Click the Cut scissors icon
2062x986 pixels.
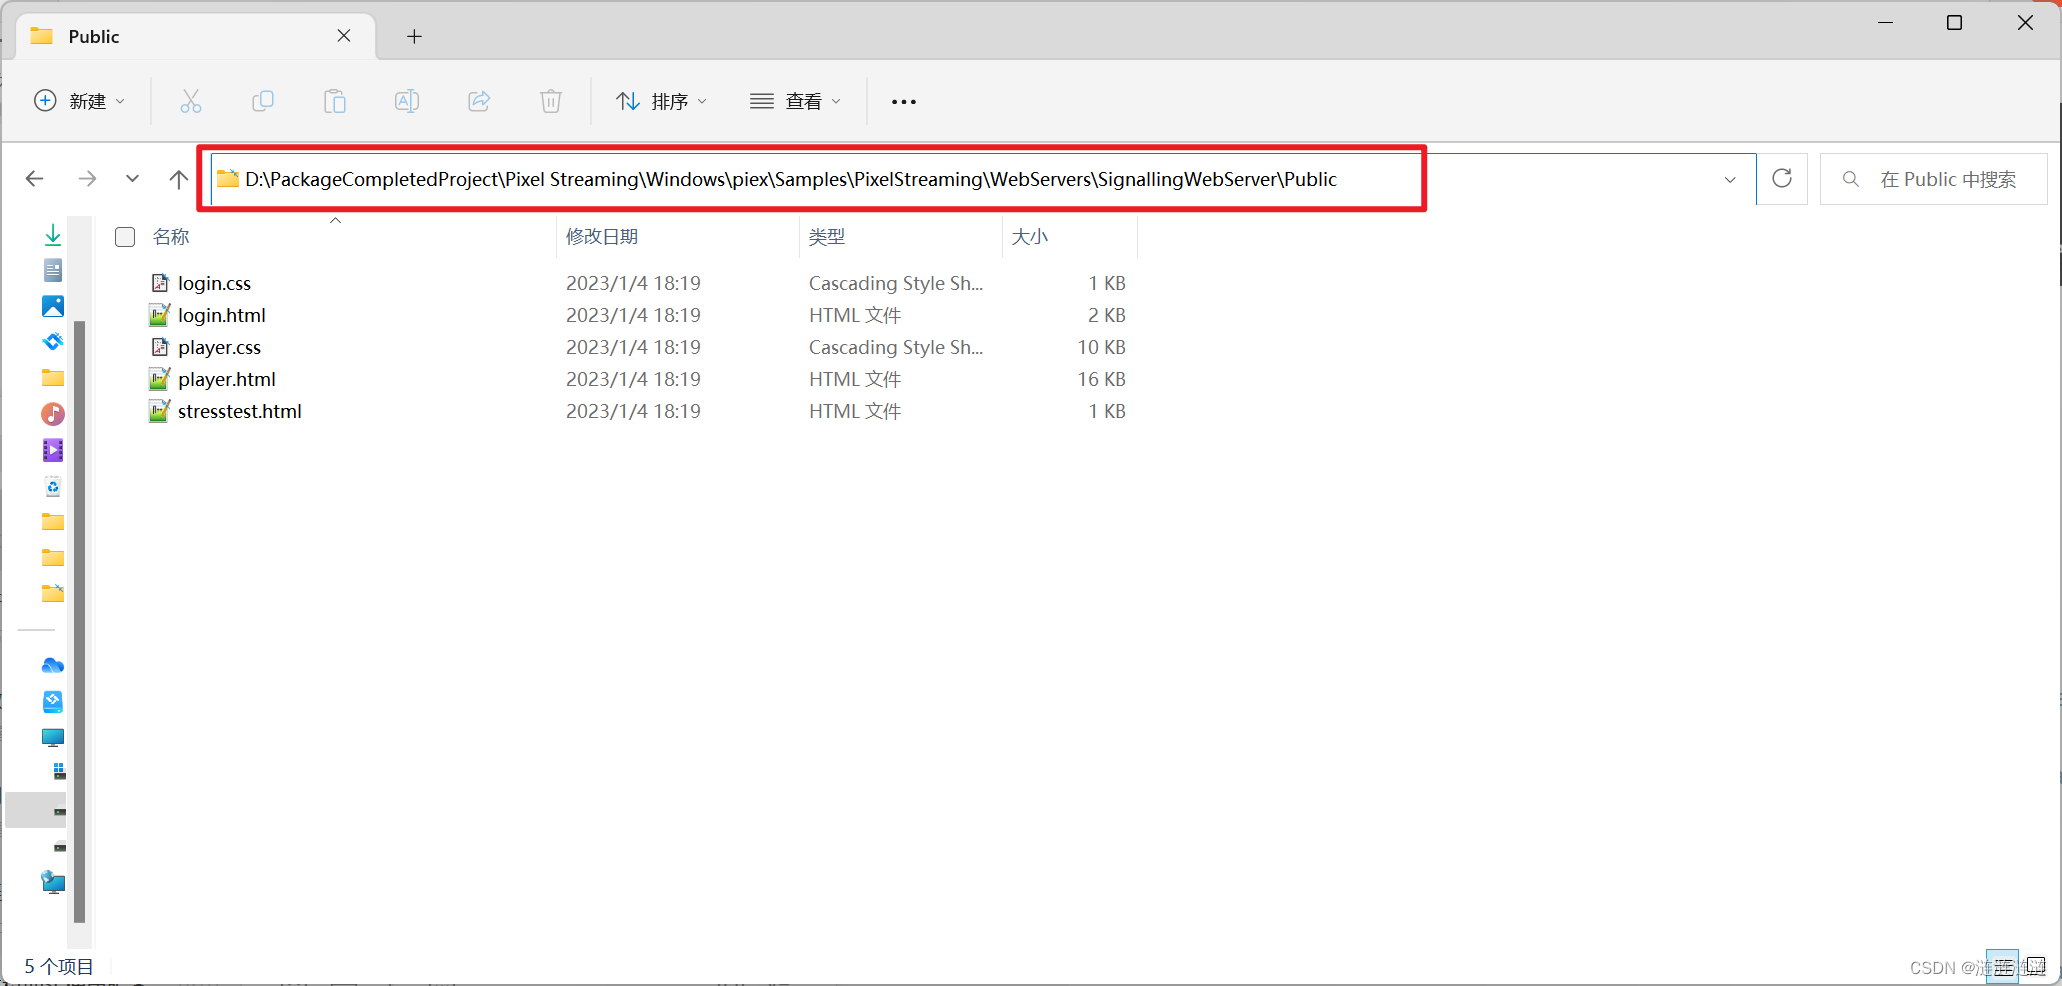click(191, 101)
